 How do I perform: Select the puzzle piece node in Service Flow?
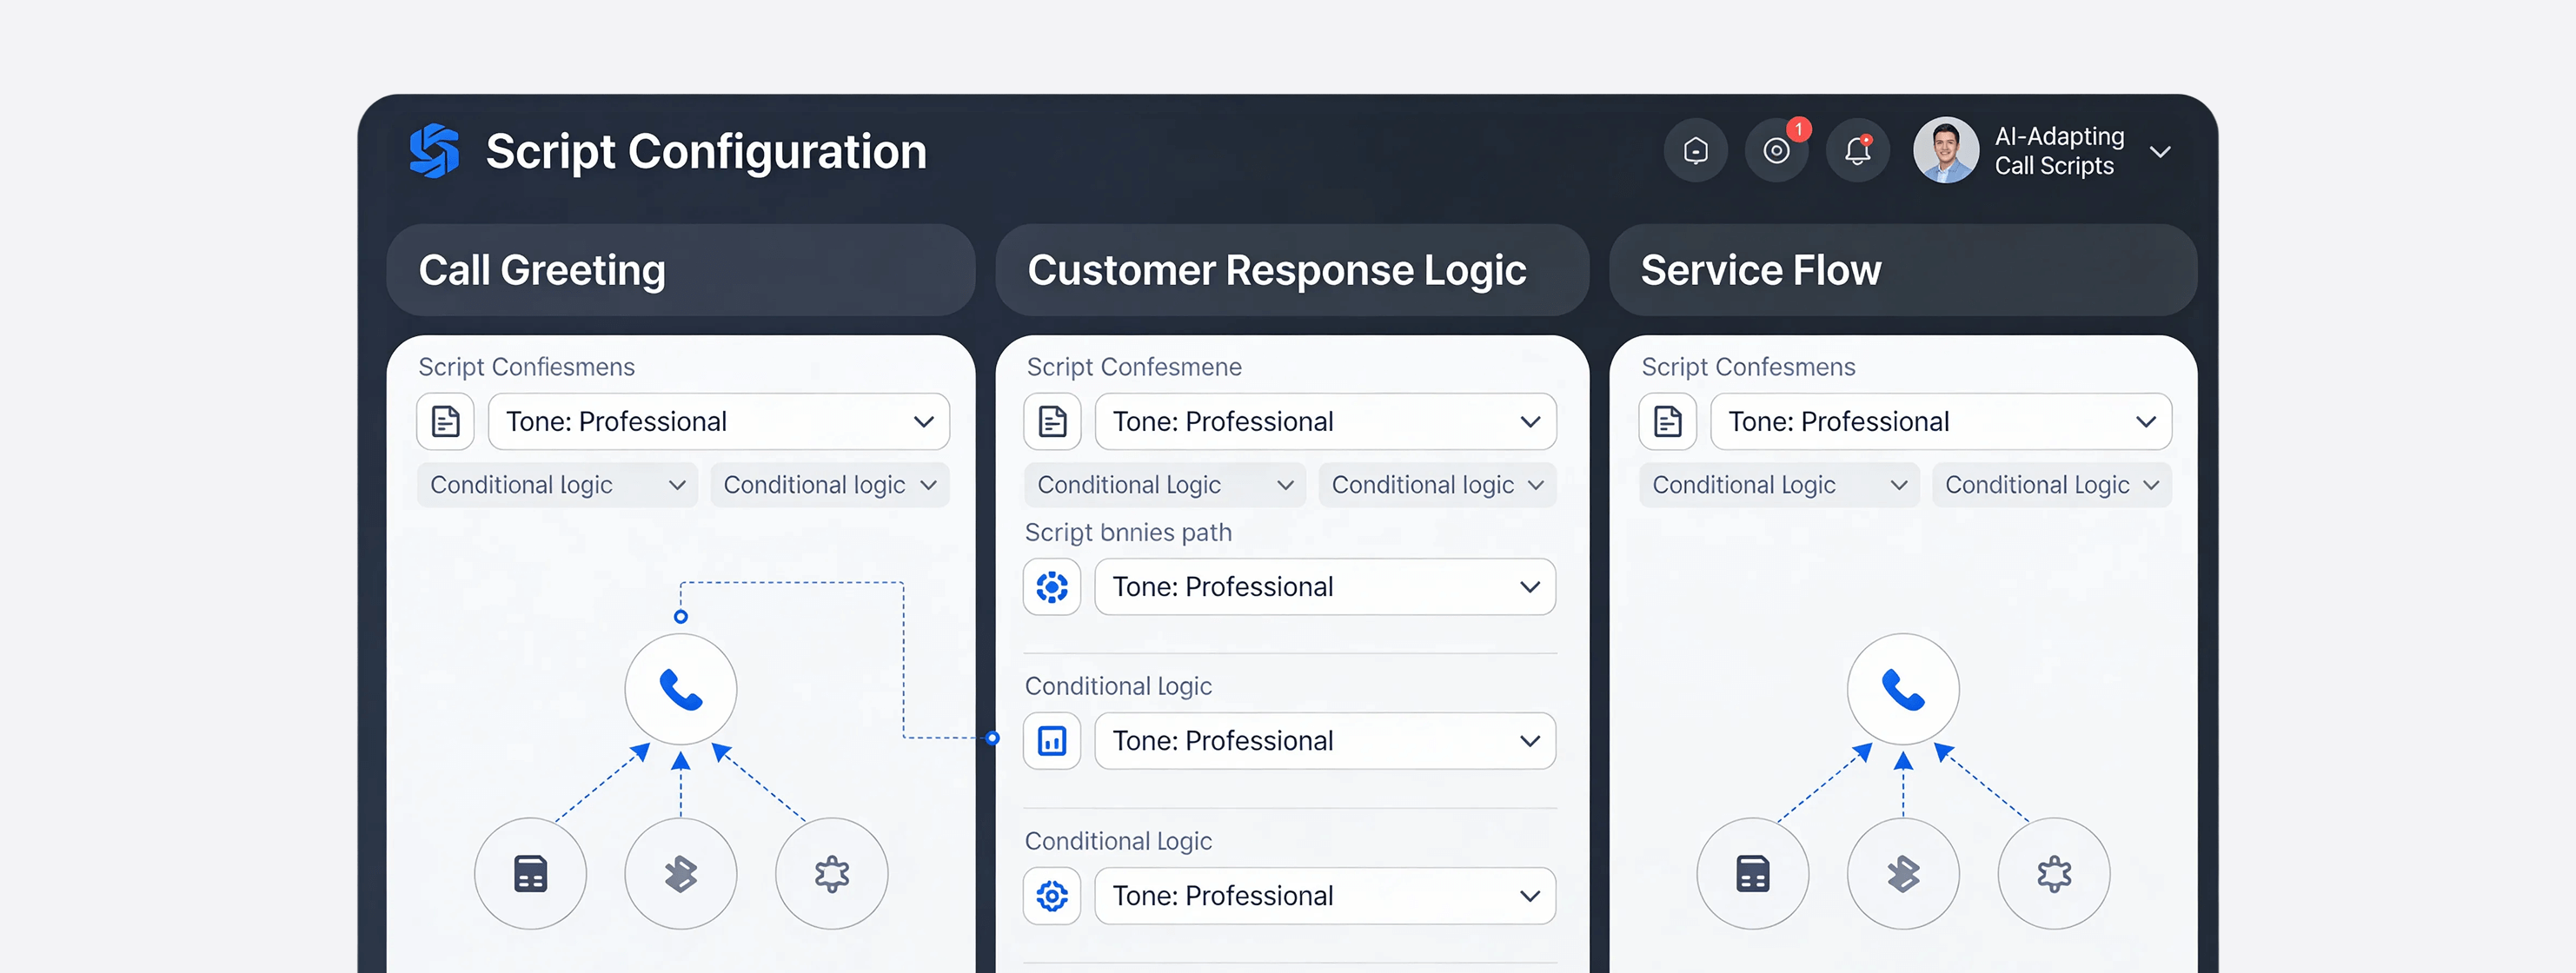(x=2053, y=874)
